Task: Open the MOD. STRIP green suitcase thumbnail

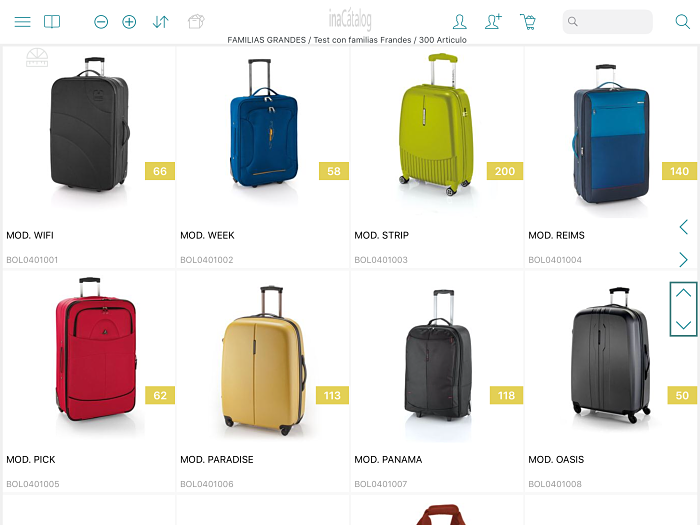Action: [x=436, y=125]
